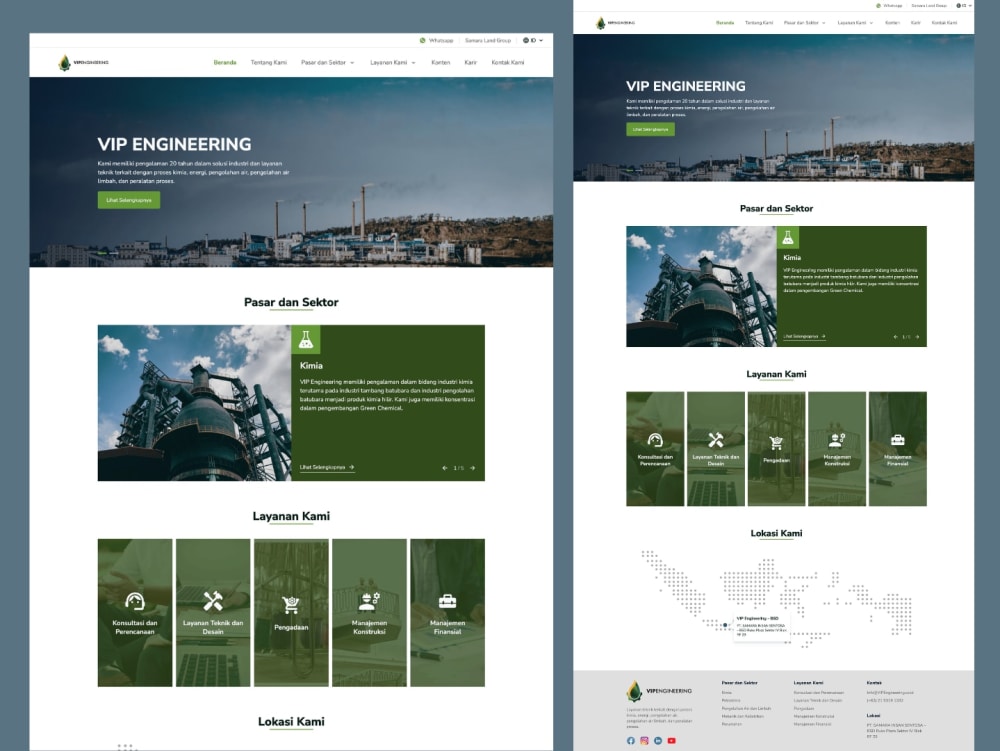Image resolution: width=1000 pixels, height=751 pixels.
Task: Expand Pasar dan Sektor dropdown in left mockup
Action: coord(328,62)
